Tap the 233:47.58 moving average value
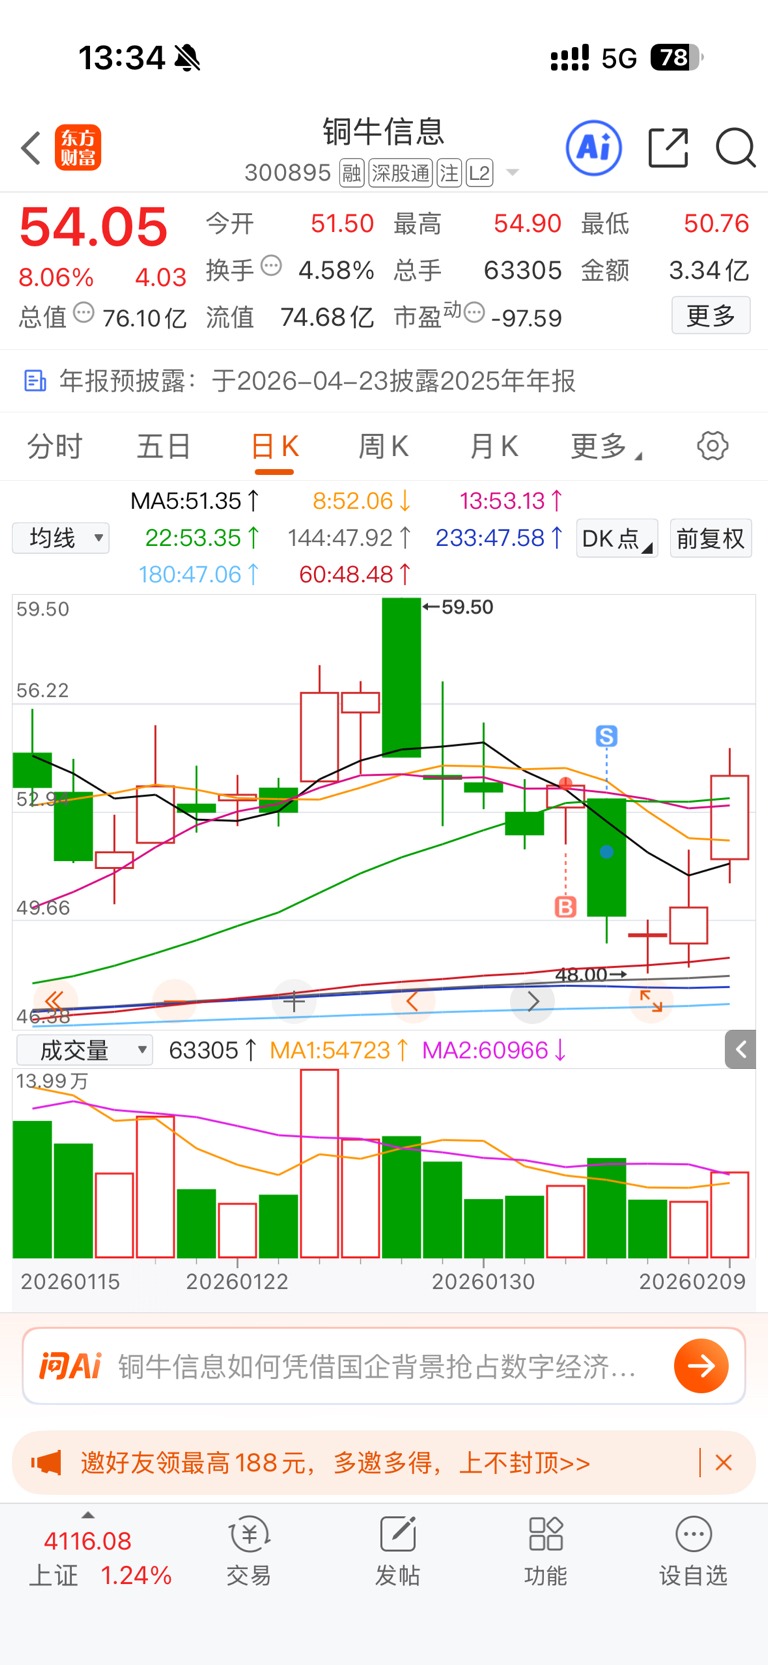 click(500, 538)
